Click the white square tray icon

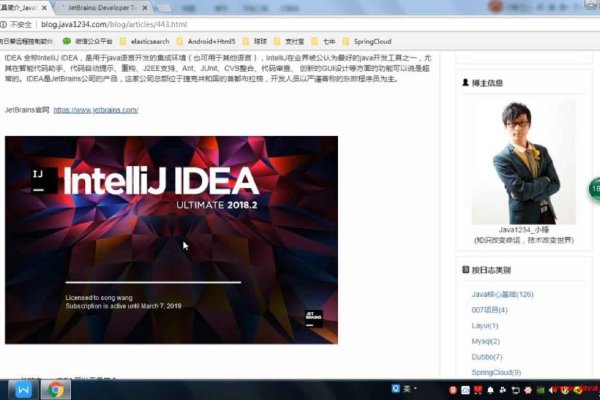click(x=465, y=390)
